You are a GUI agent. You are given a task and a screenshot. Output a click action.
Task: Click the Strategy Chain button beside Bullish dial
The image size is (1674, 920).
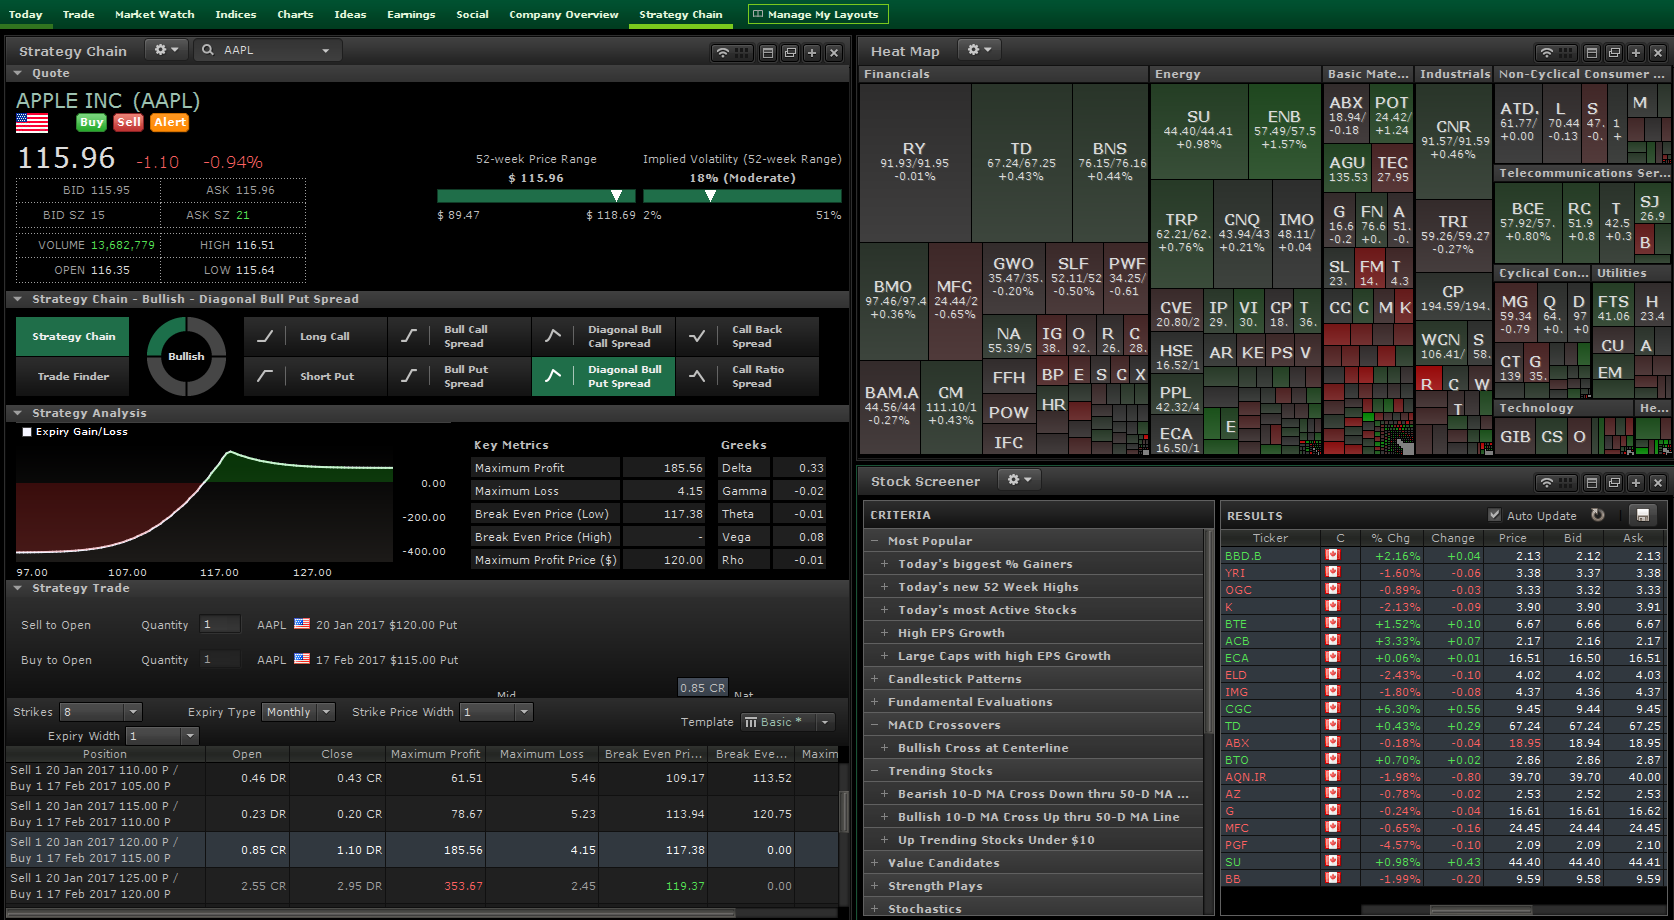click(x=73, y=336)
